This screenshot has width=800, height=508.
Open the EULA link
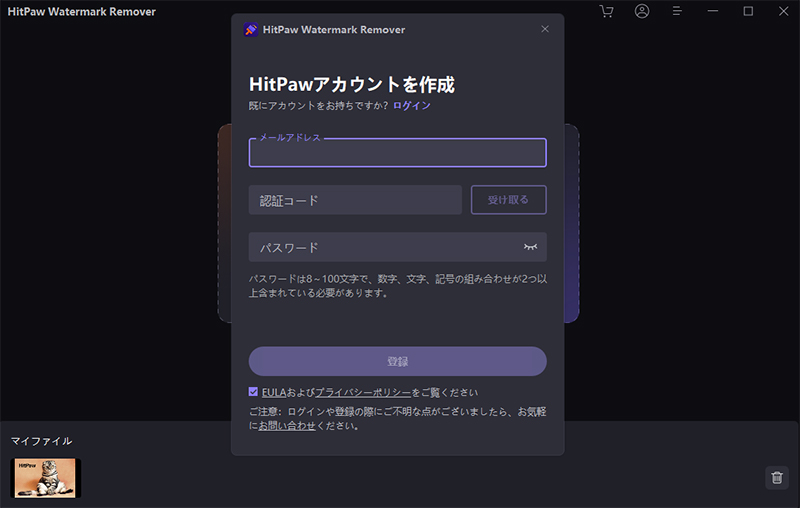pyautogui.click(x=274, y=392)
